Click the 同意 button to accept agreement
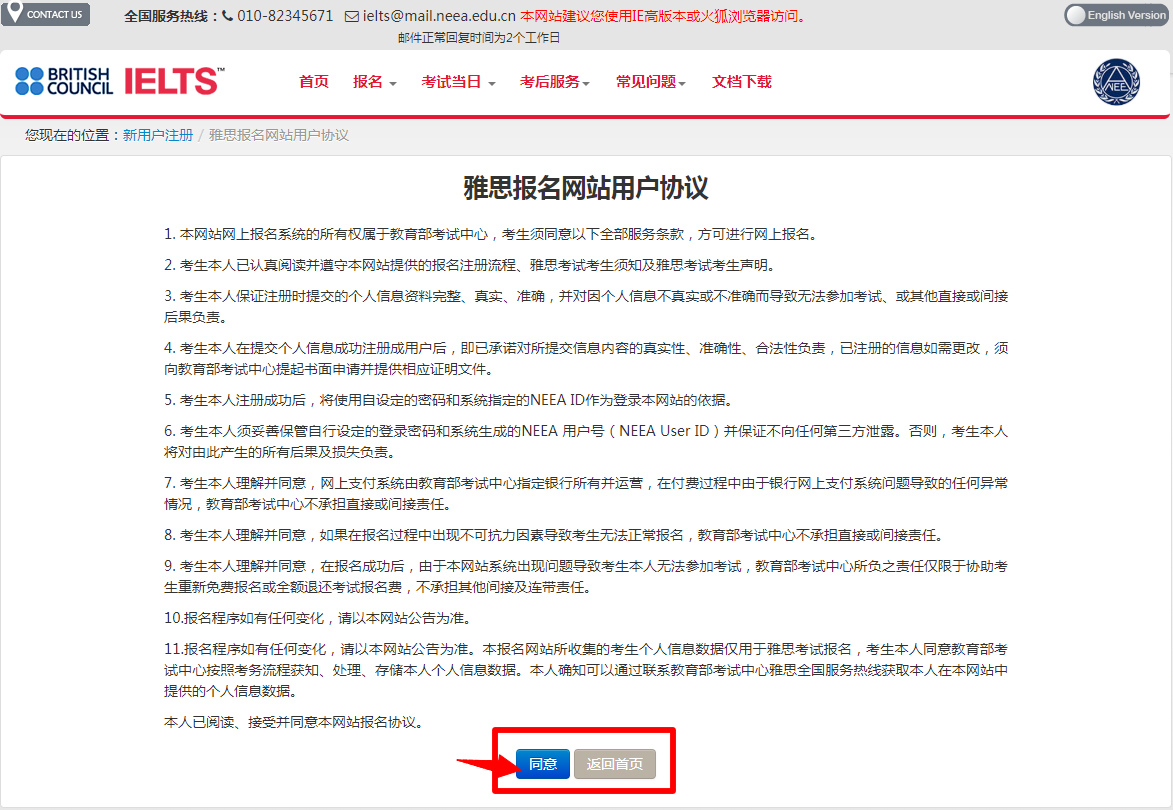Image resolution: width=1173 pixels, height=810 pixels. tap(541, 763)
